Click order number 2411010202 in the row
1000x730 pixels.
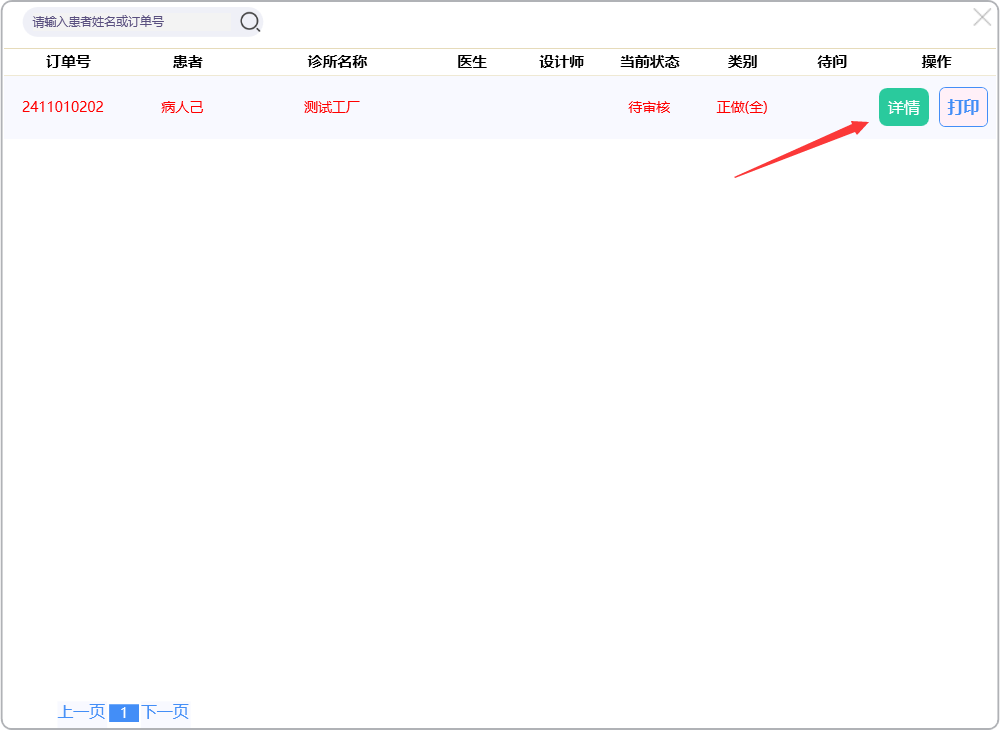(x=63, y=107)
